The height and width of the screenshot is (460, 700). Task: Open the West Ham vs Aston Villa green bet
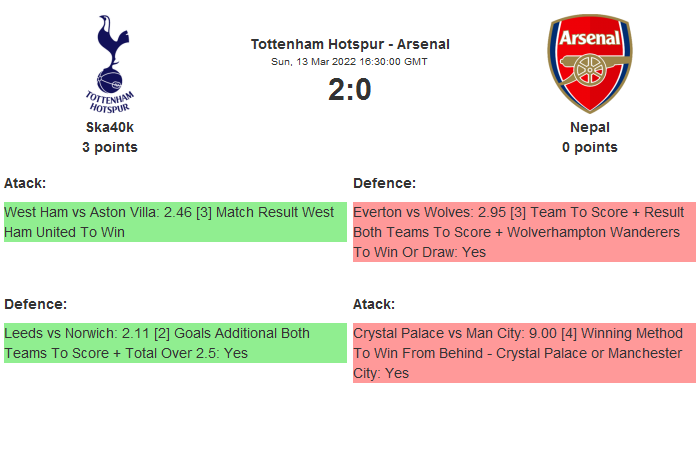coord(174,222)
